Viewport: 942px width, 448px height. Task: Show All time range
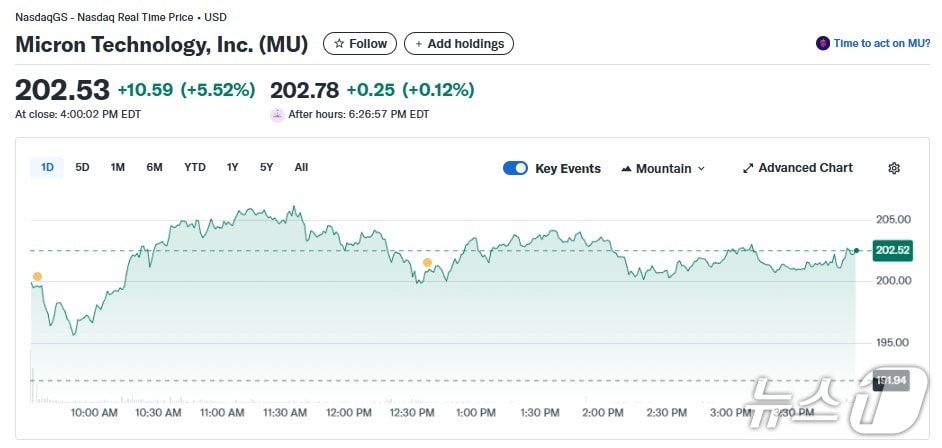tap(301, 167)
